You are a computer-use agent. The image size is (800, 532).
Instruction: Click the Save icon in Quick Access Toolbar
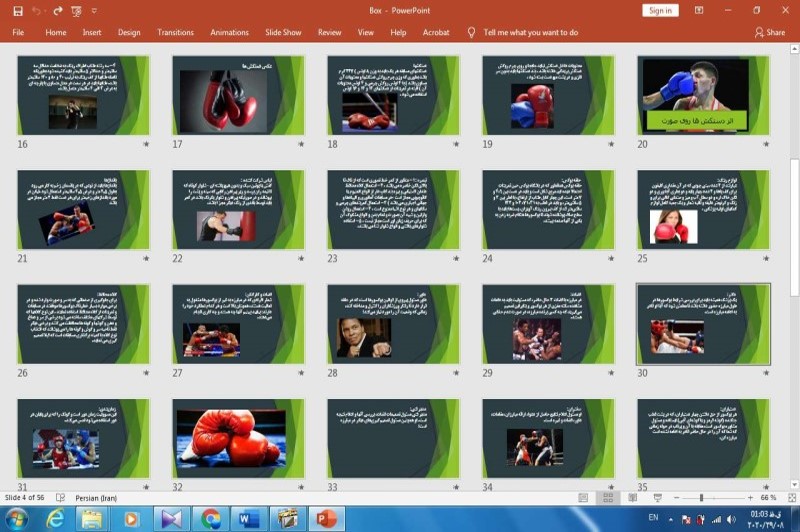coord(18,11)
